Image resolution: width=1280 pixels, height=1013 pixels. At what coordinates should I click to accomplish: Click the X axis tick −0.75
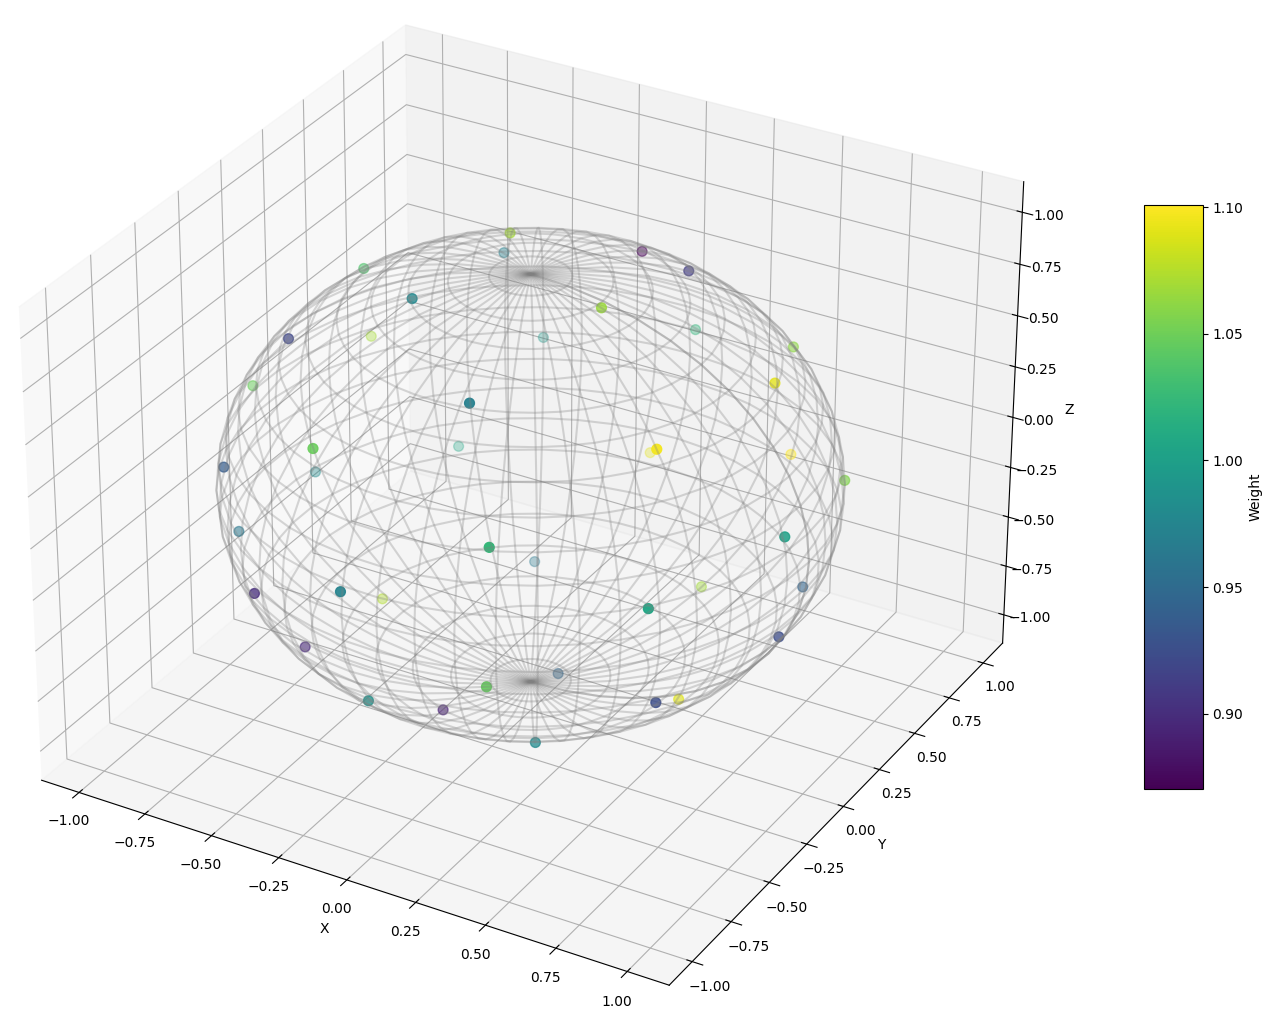134,842
